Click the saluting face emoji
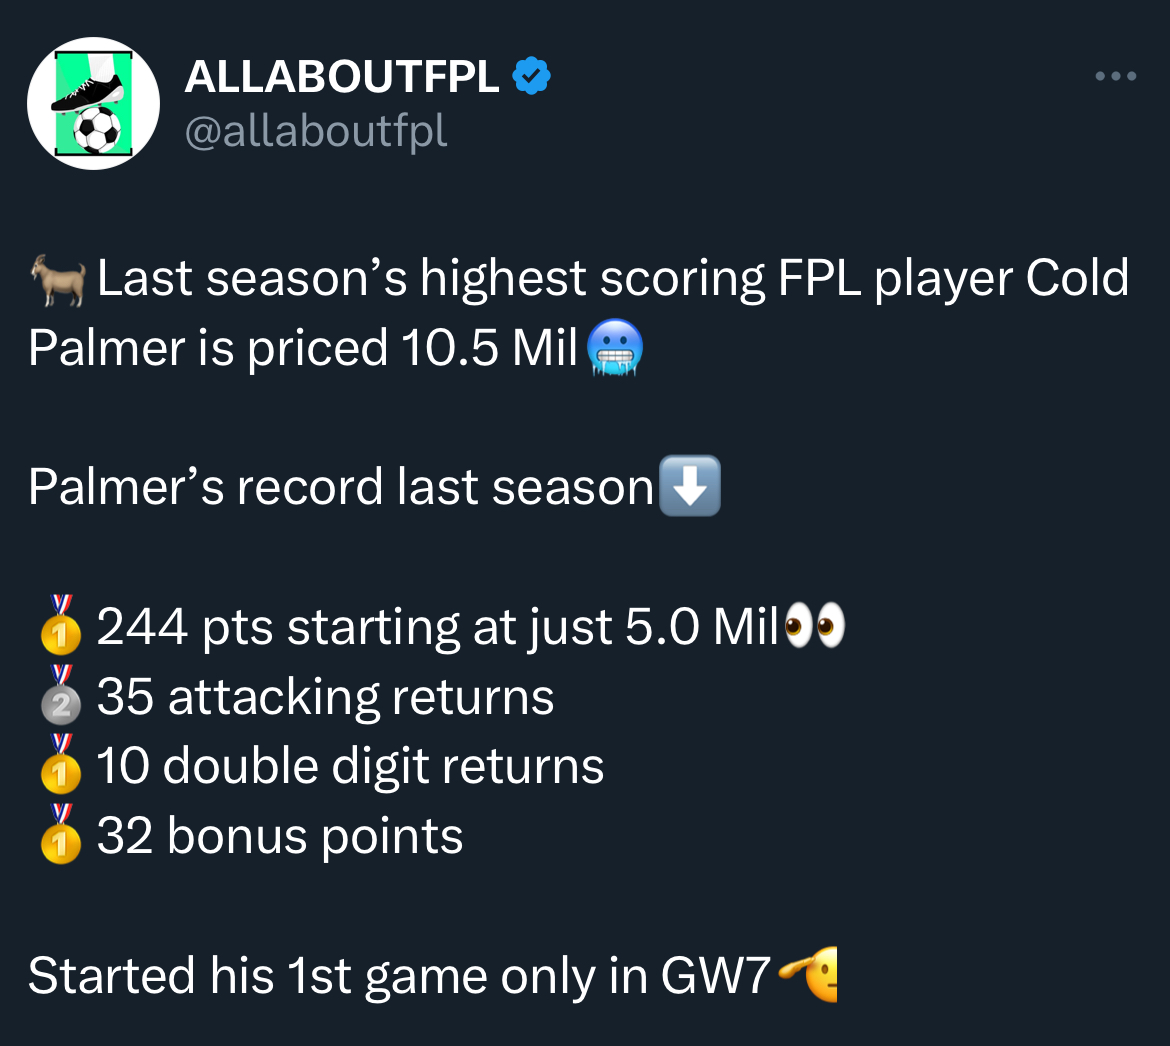 coord(807,974)
